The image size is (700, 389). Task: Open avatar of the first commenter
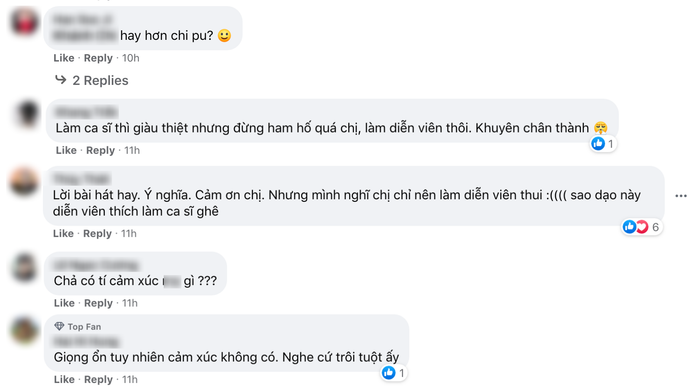(x=24, y=21)
